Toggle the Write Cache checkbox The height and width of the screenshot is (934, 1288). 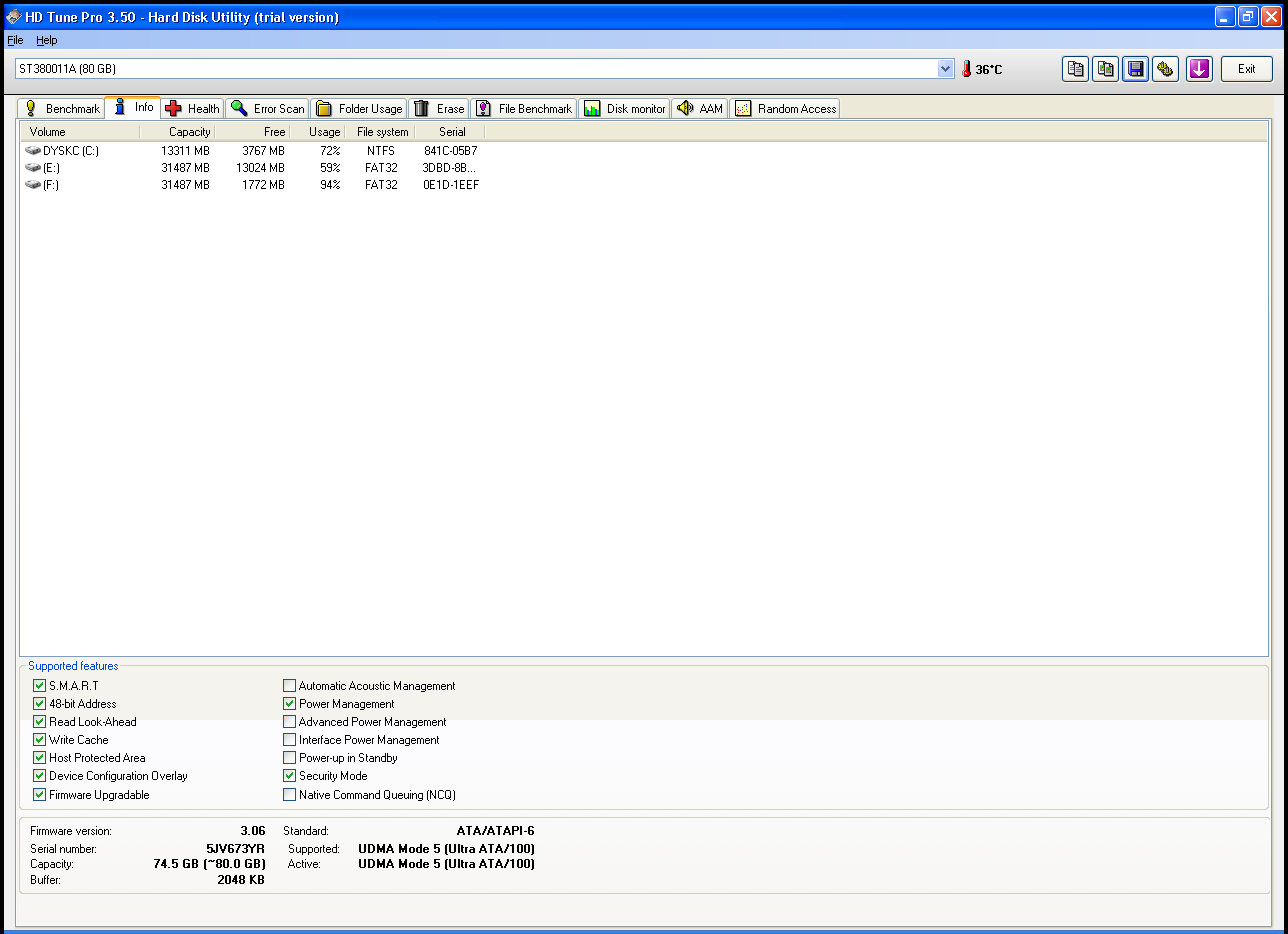tap(40, 740)
